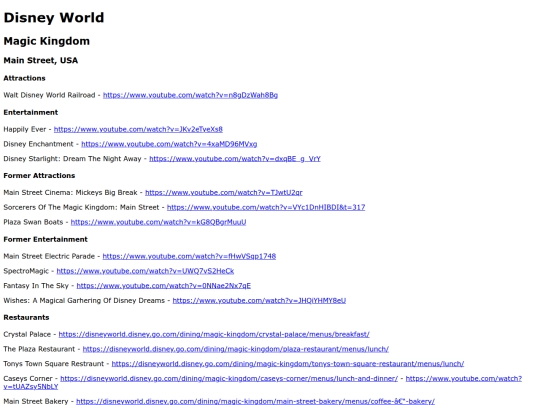Click the Restaurants subheading
Image resolution: width=540 pixels, height=405 pixels.
click(x=26, y=318)
